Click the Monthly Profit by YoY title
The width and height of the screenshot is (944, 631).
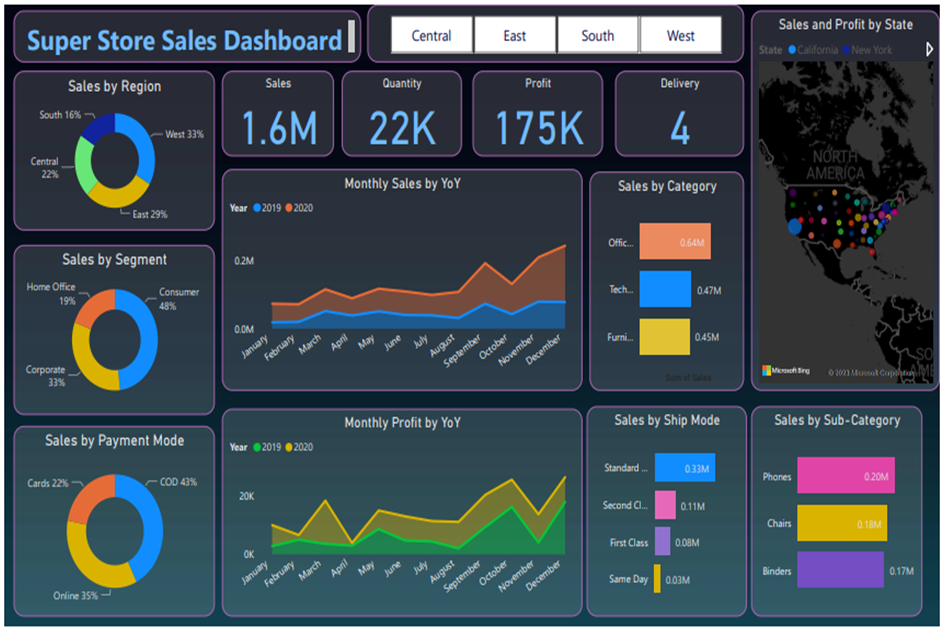[x=402, y=423]
